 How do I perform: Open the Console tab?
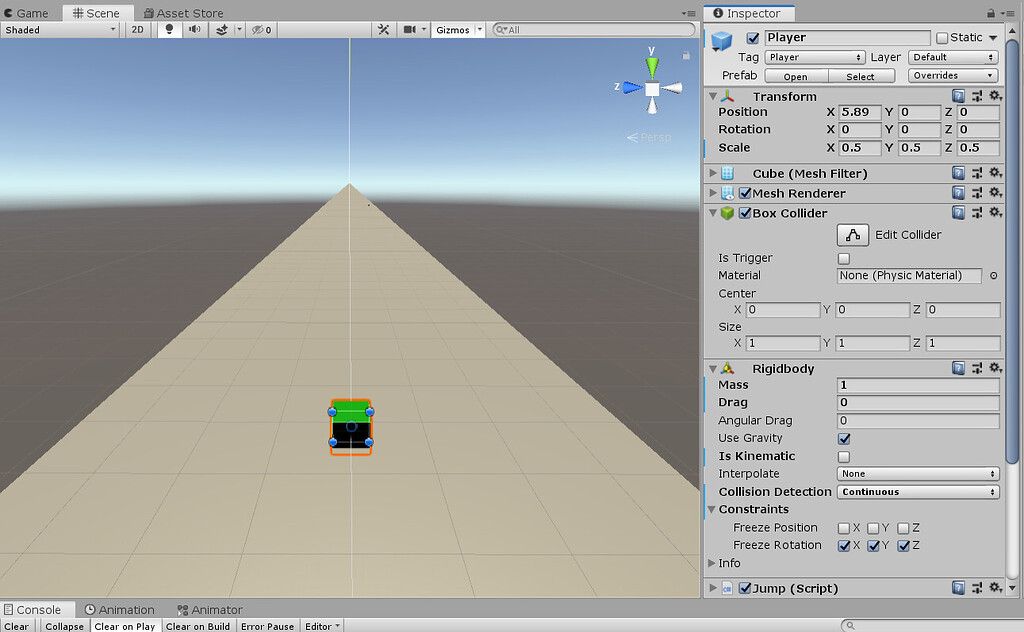[x=37, y=609]
